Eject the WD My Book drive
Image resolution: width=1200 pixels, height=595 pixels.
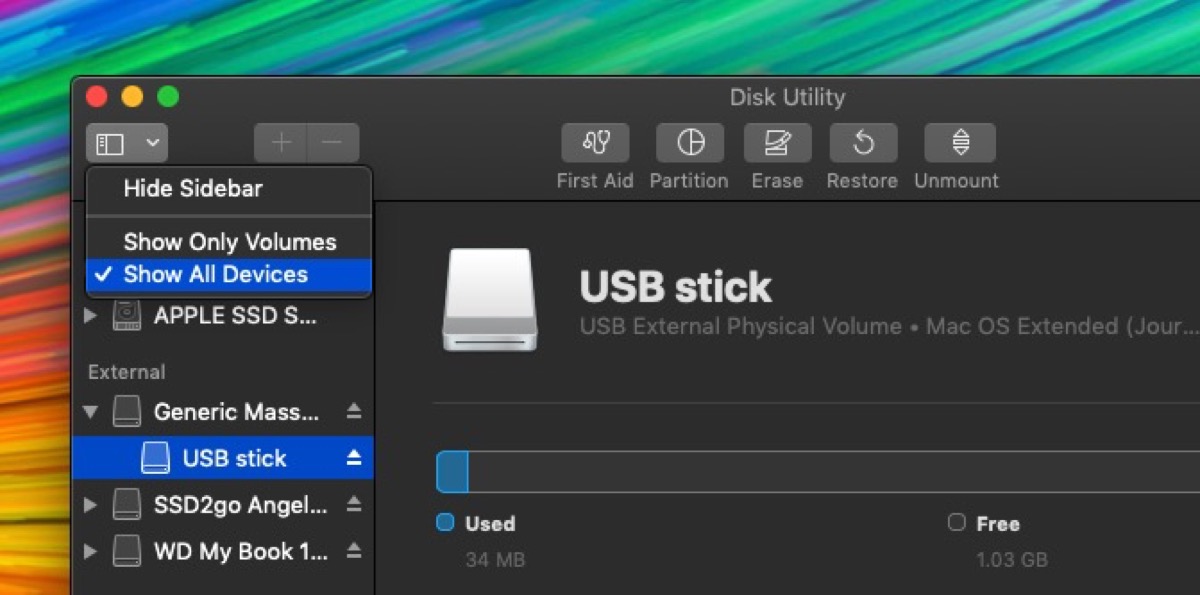(354, 551)
